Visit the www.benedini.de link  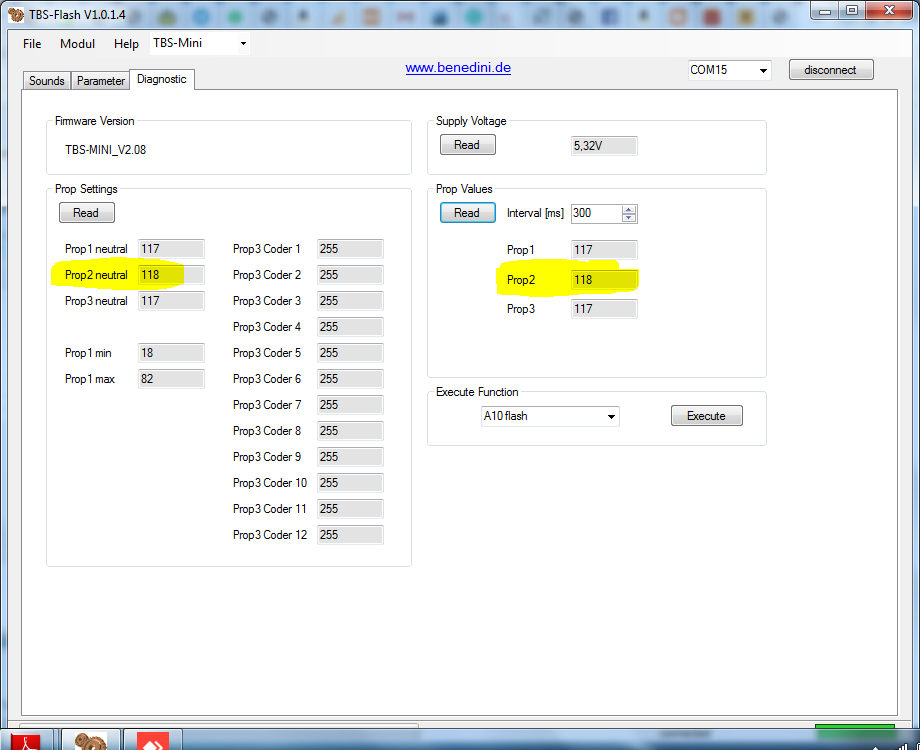click(458, 68)
